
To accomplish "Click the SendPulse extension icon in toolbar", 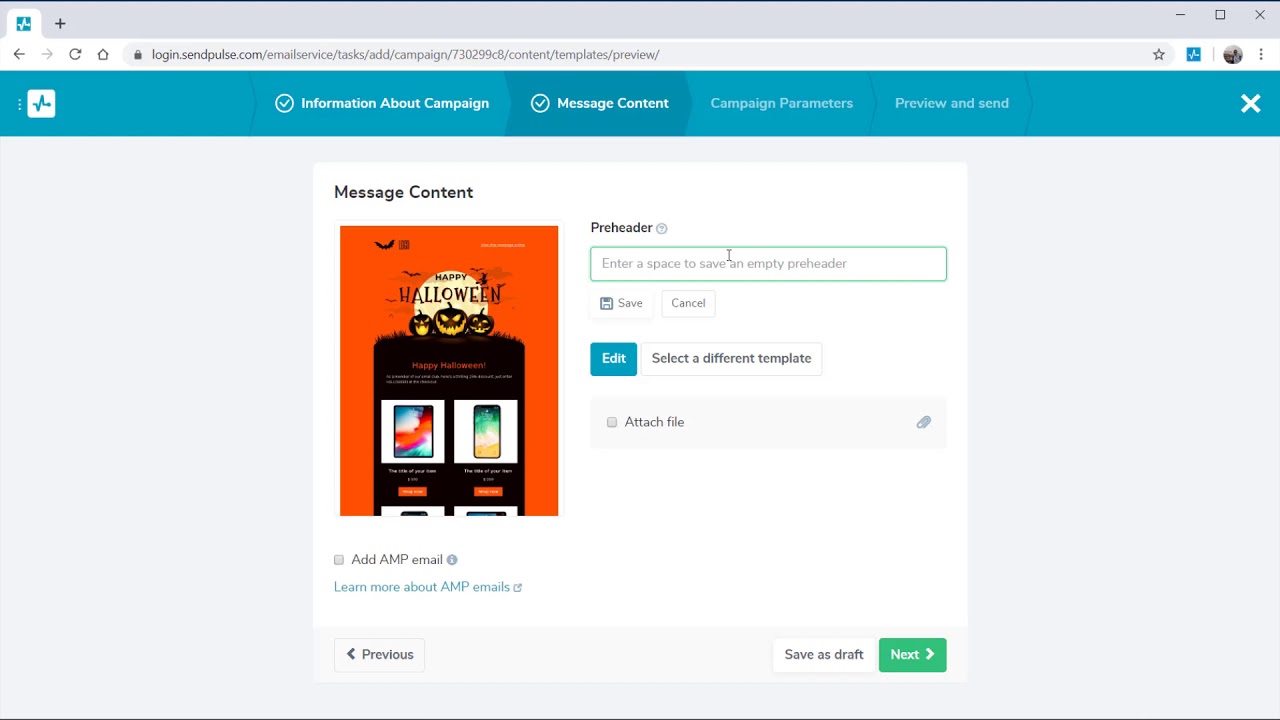I will tap(1194, 54).
